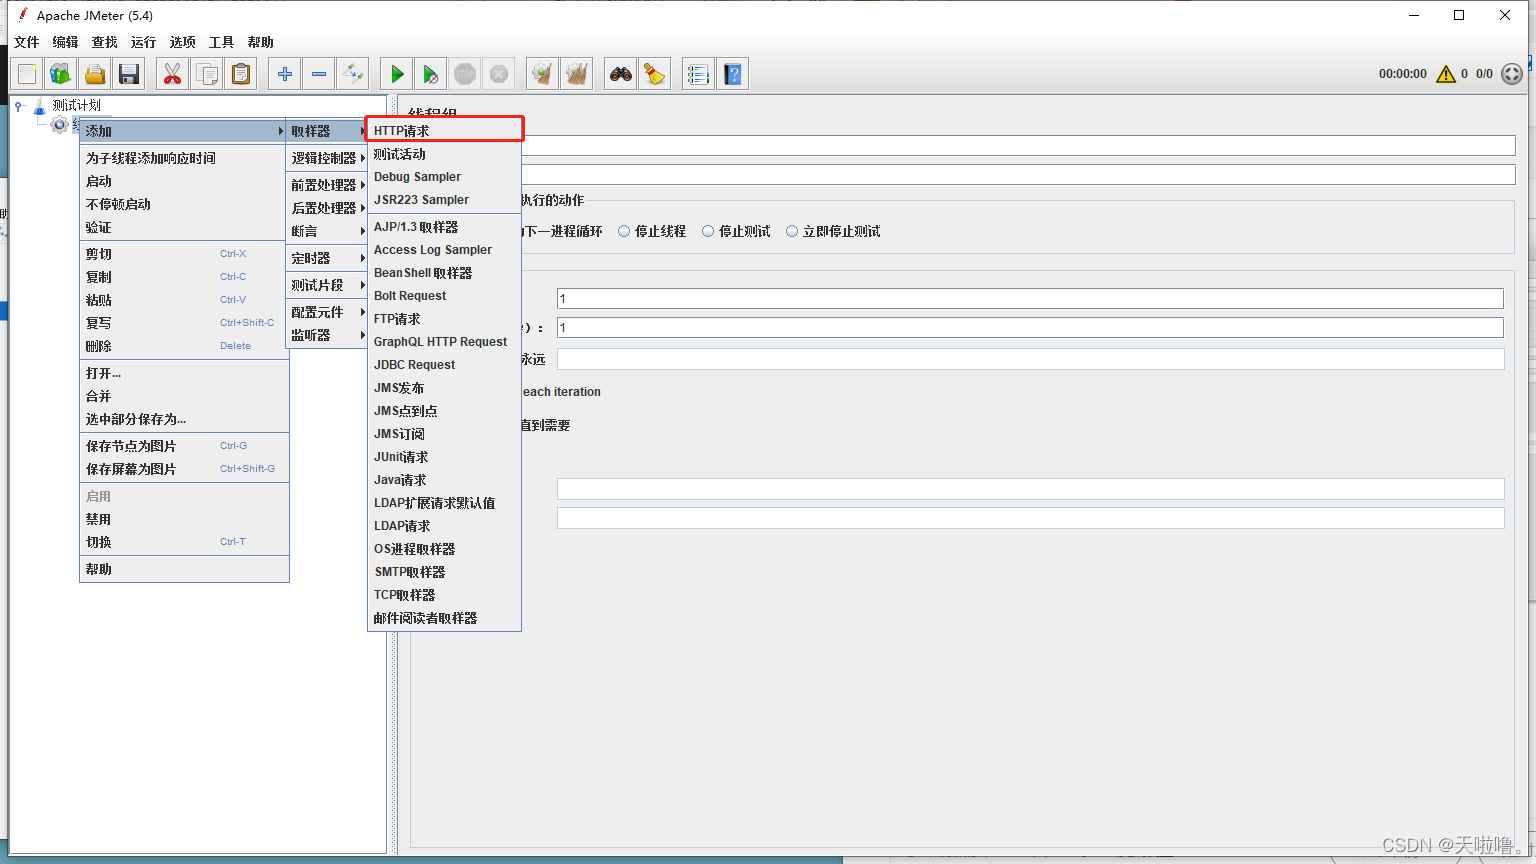Expand the 断言 submenu
The image size is (1536, 864).
click(x=327, y=231)
